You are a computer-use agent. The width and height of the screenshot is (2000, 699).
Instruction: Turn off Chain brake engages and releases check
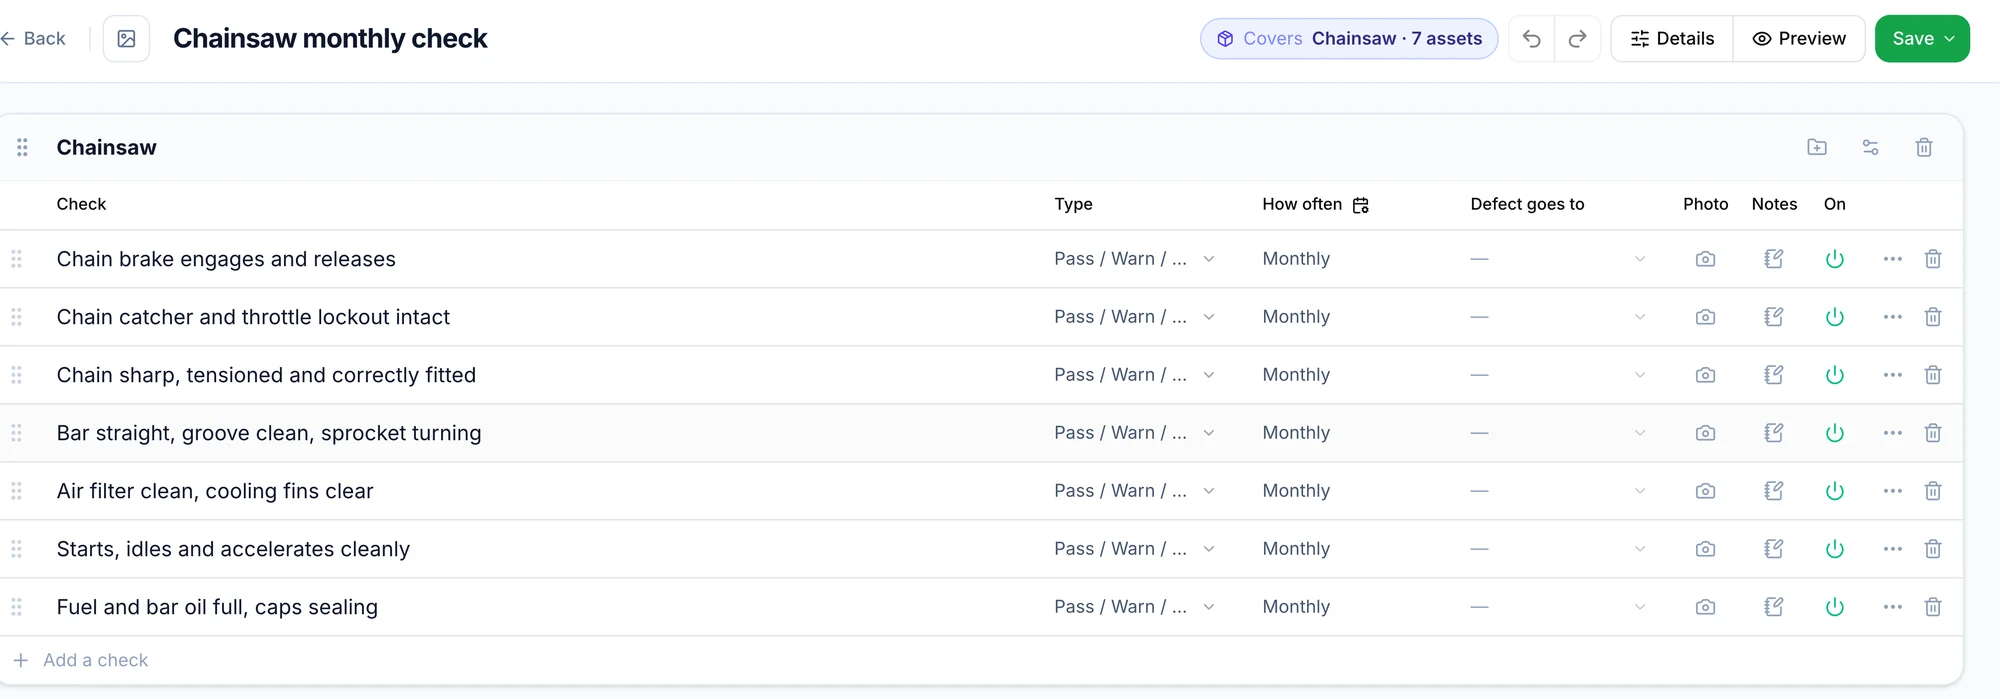[1834, 259]
